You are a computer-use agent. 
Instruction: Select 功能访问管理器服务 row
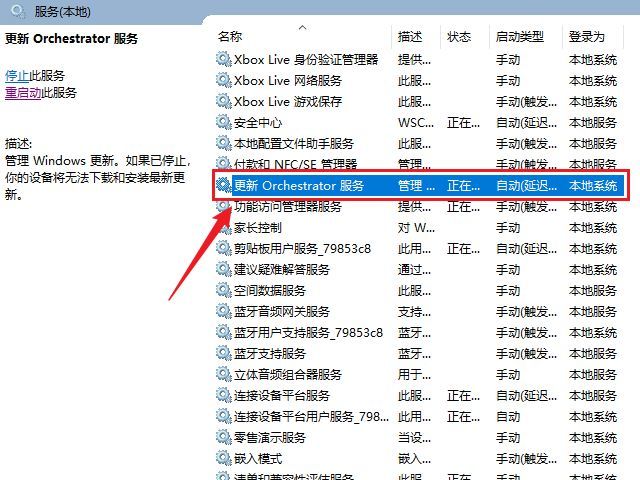(x=288, y=207)
